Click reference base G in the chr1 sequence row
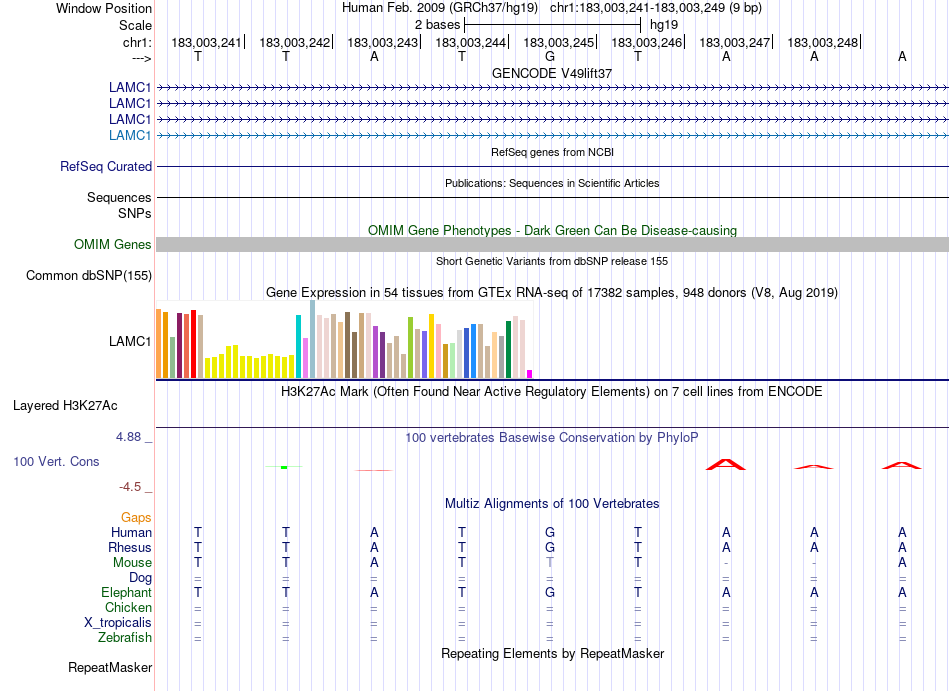 click(550, 56)
